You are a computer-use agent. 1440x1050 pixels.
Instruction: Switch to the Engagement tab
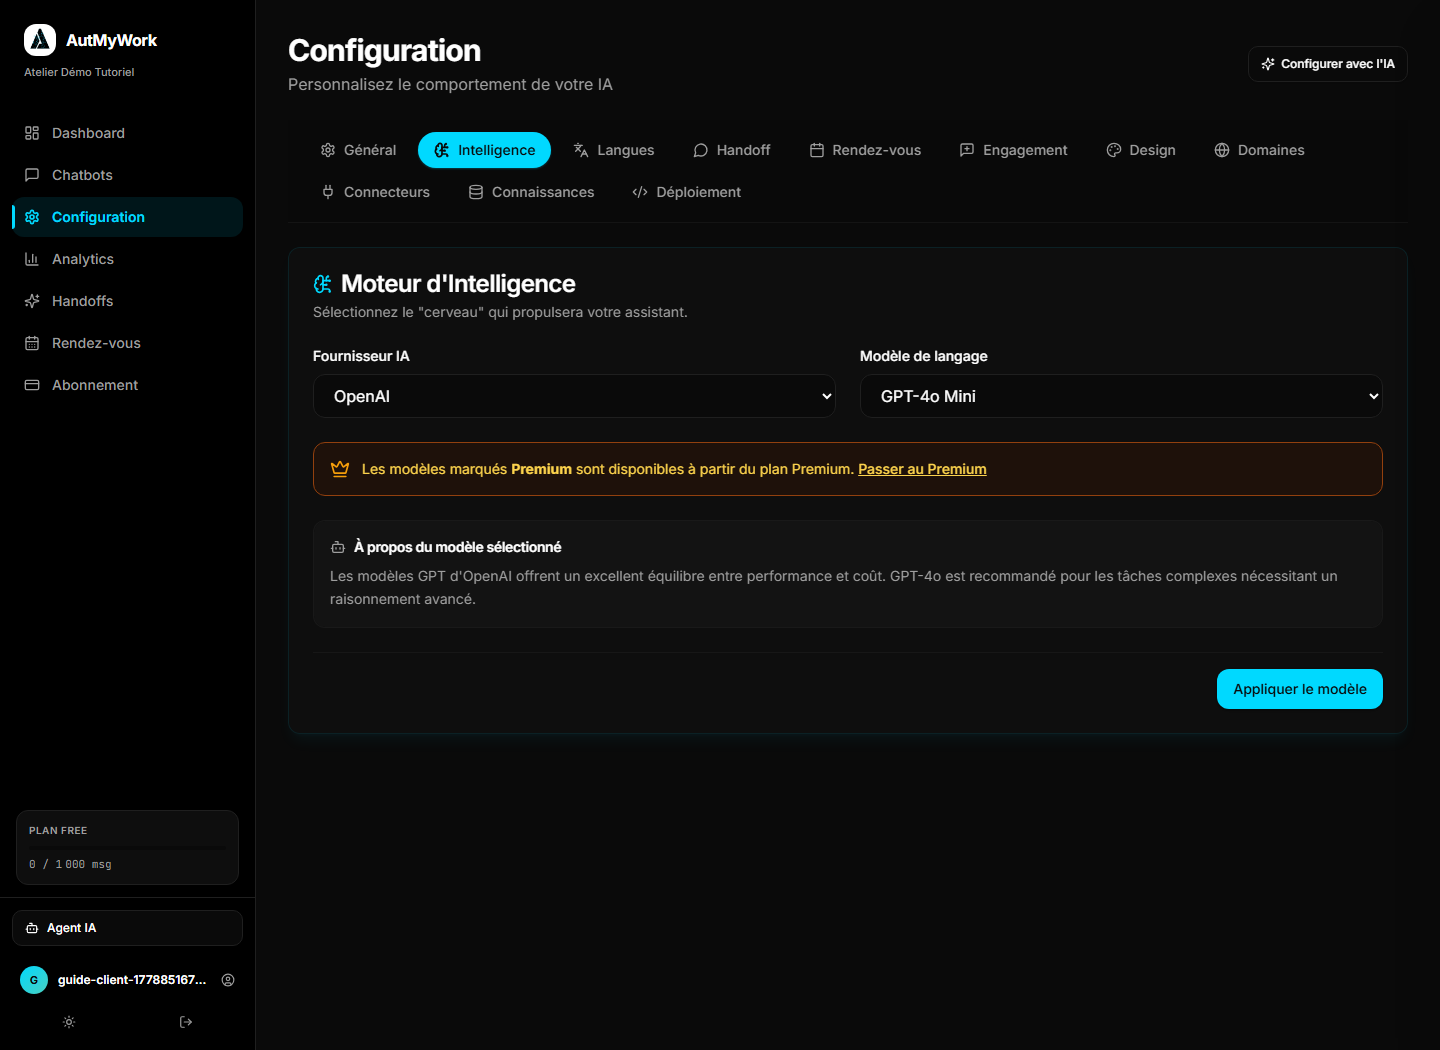[1013, 150]
